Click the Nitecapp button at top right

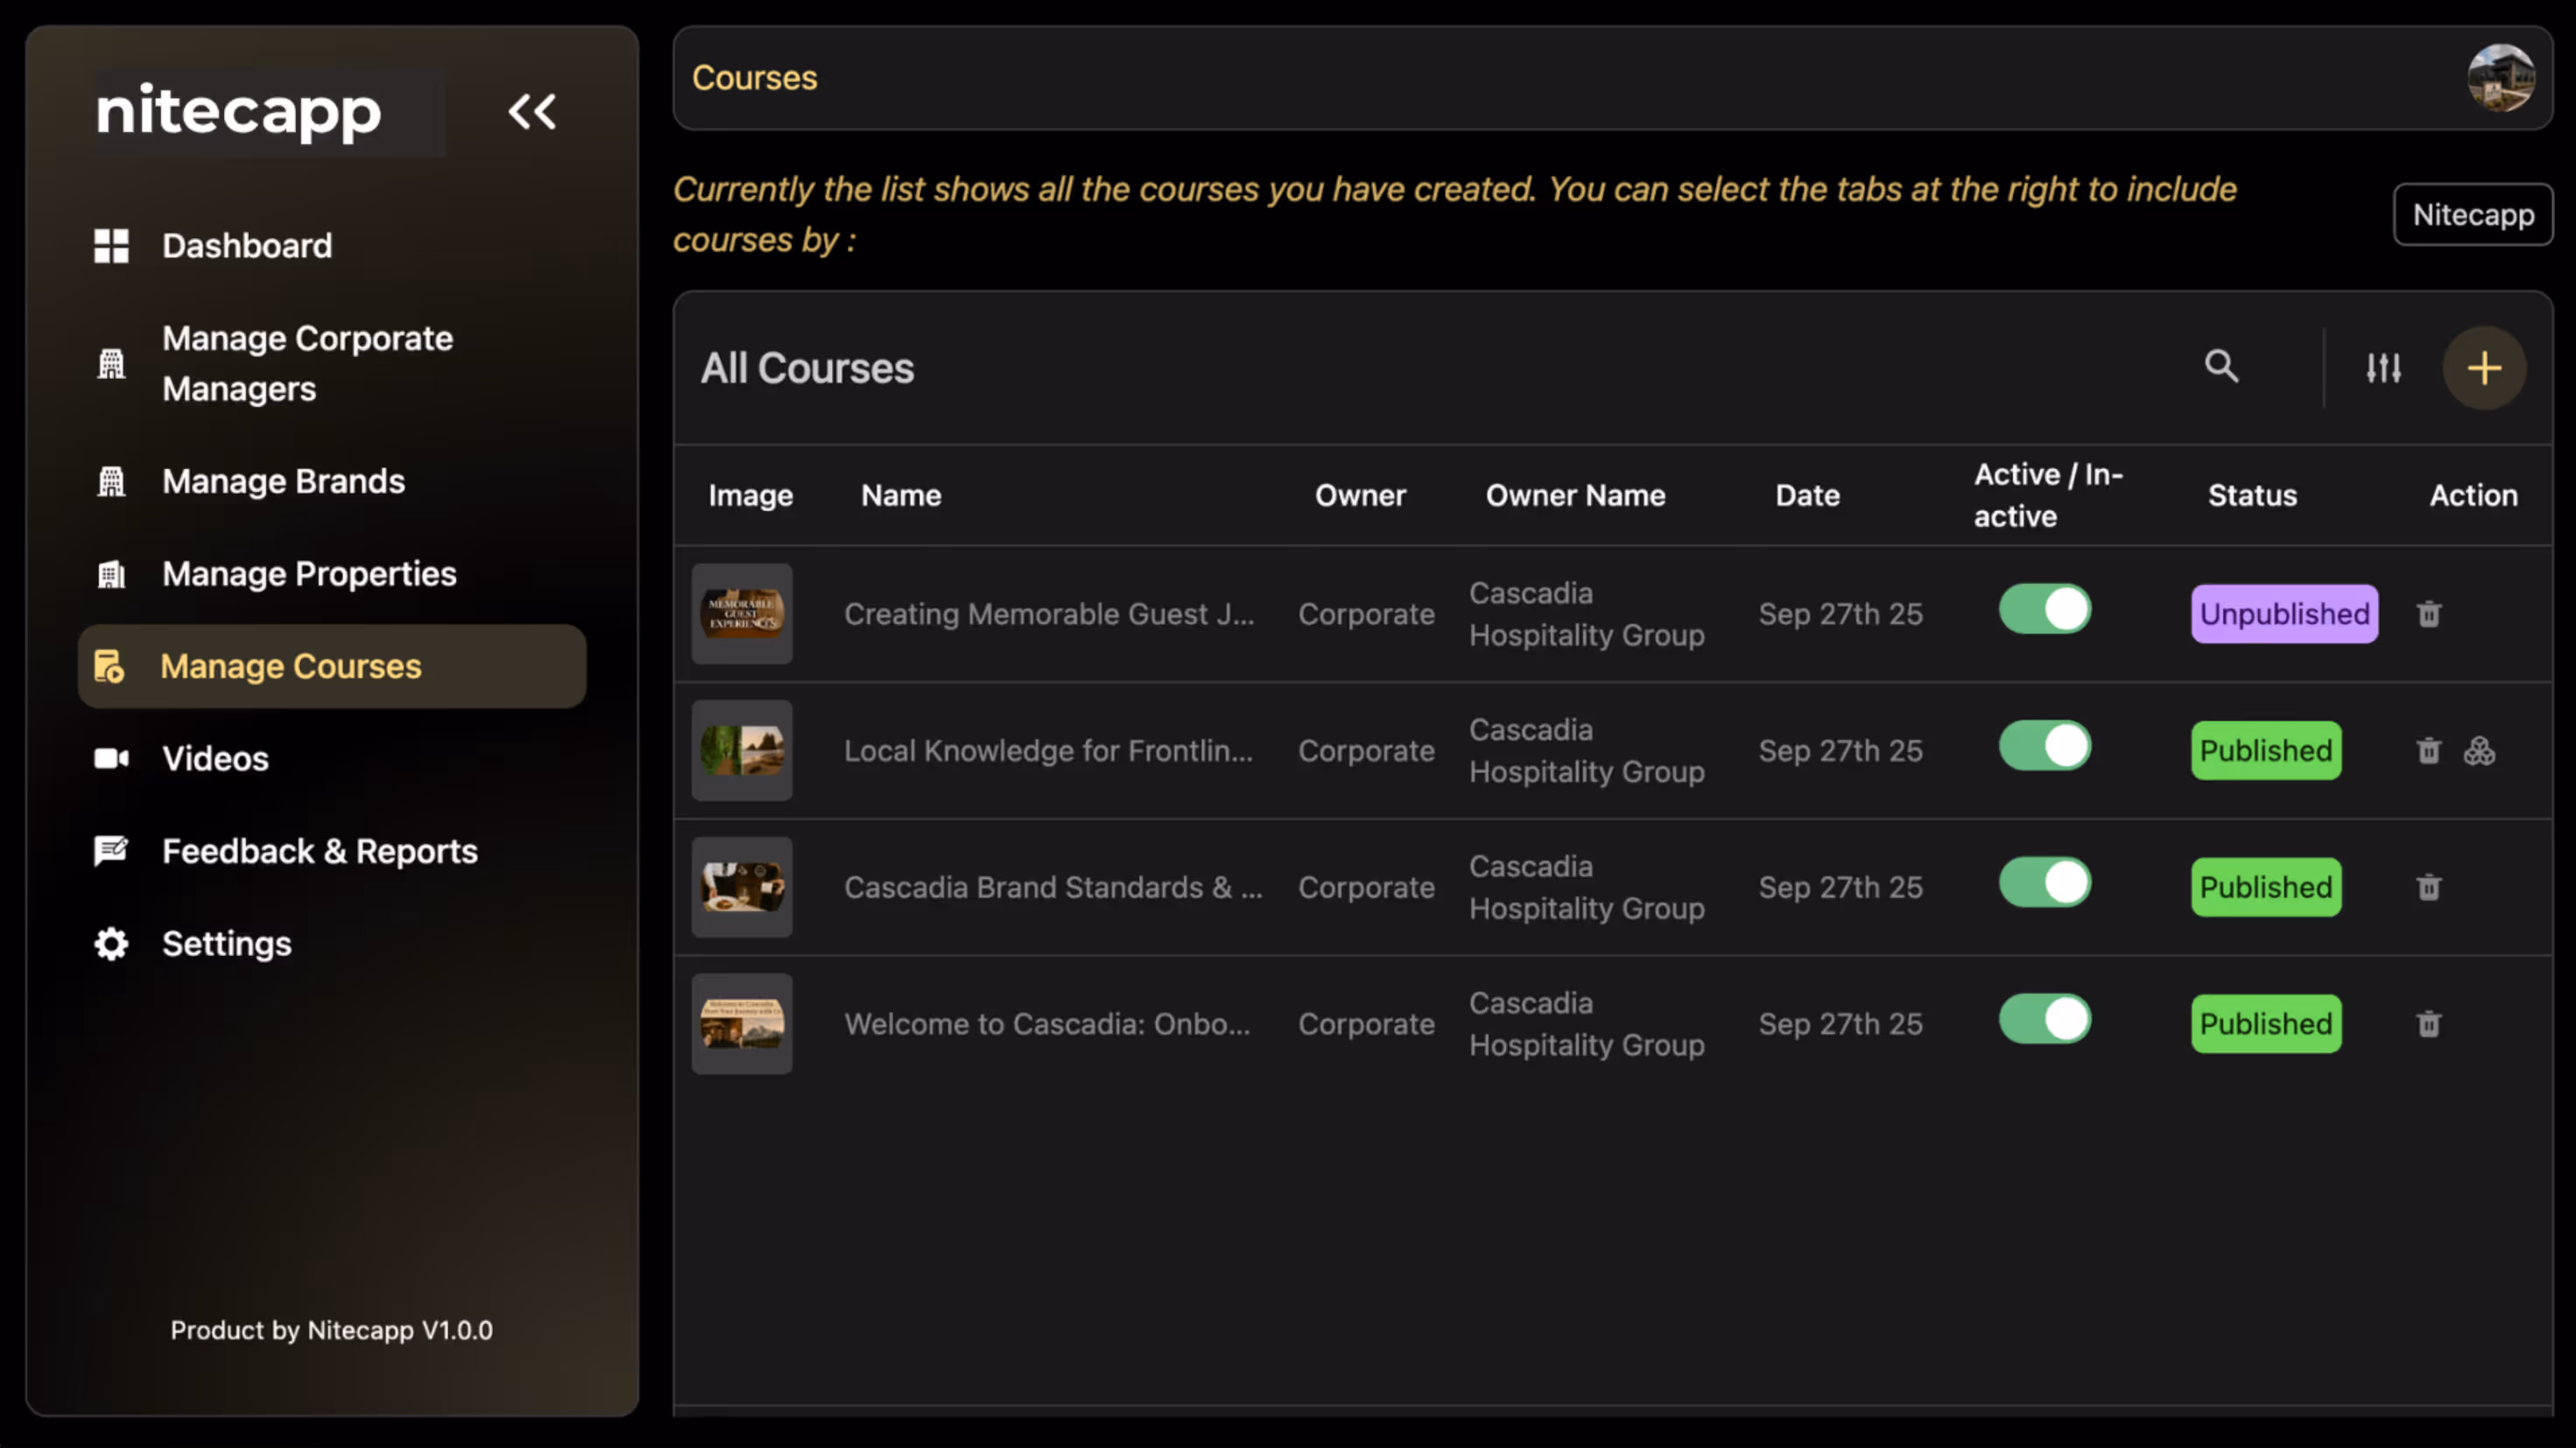2473,214
